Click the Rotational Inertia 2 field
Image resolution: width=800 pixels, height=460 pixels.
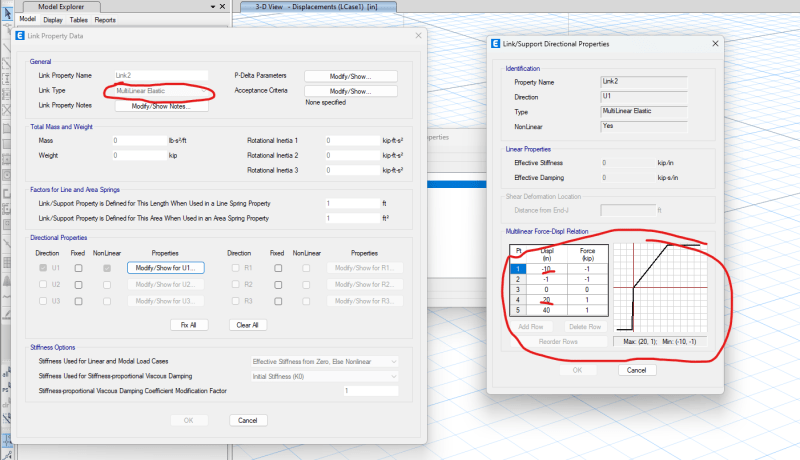pos(353,156)
